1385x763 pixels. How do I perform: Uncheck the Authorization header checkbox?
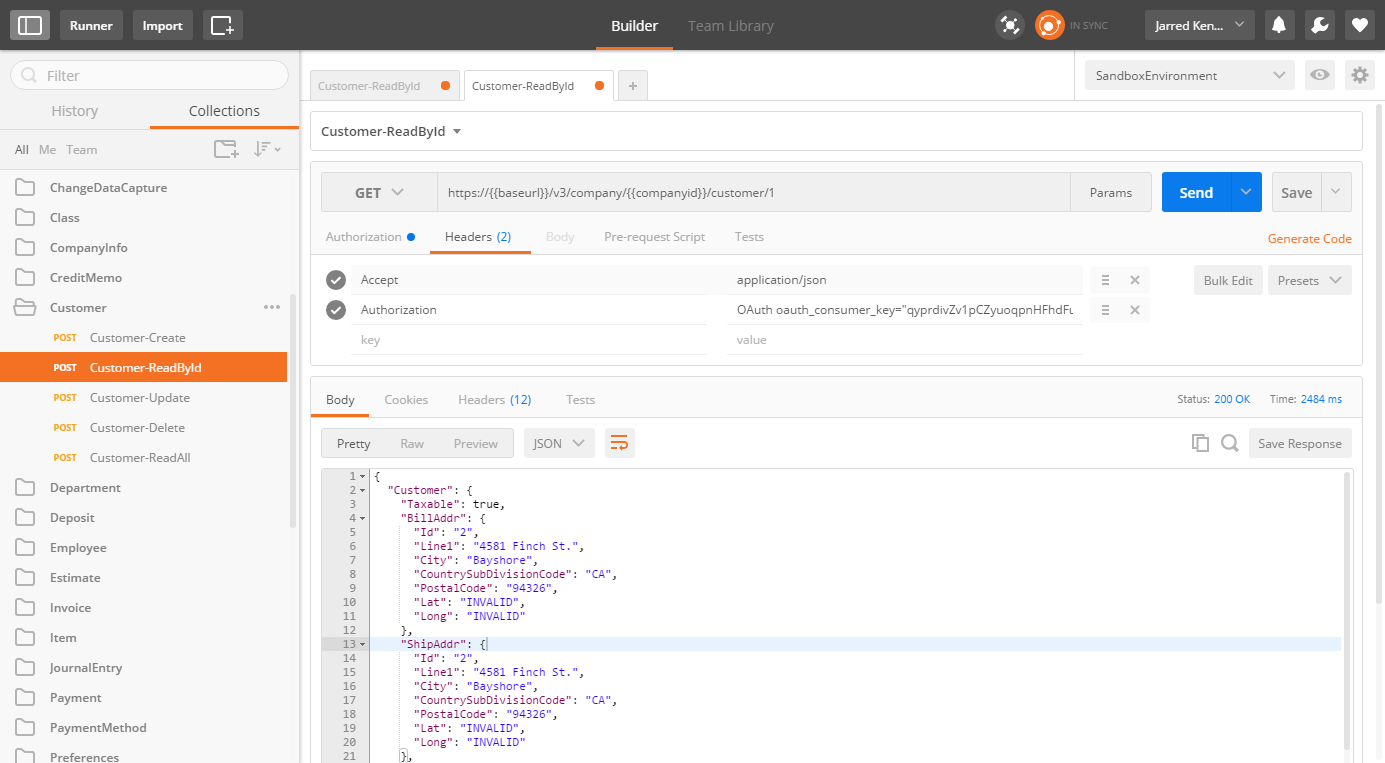point(336,310)
